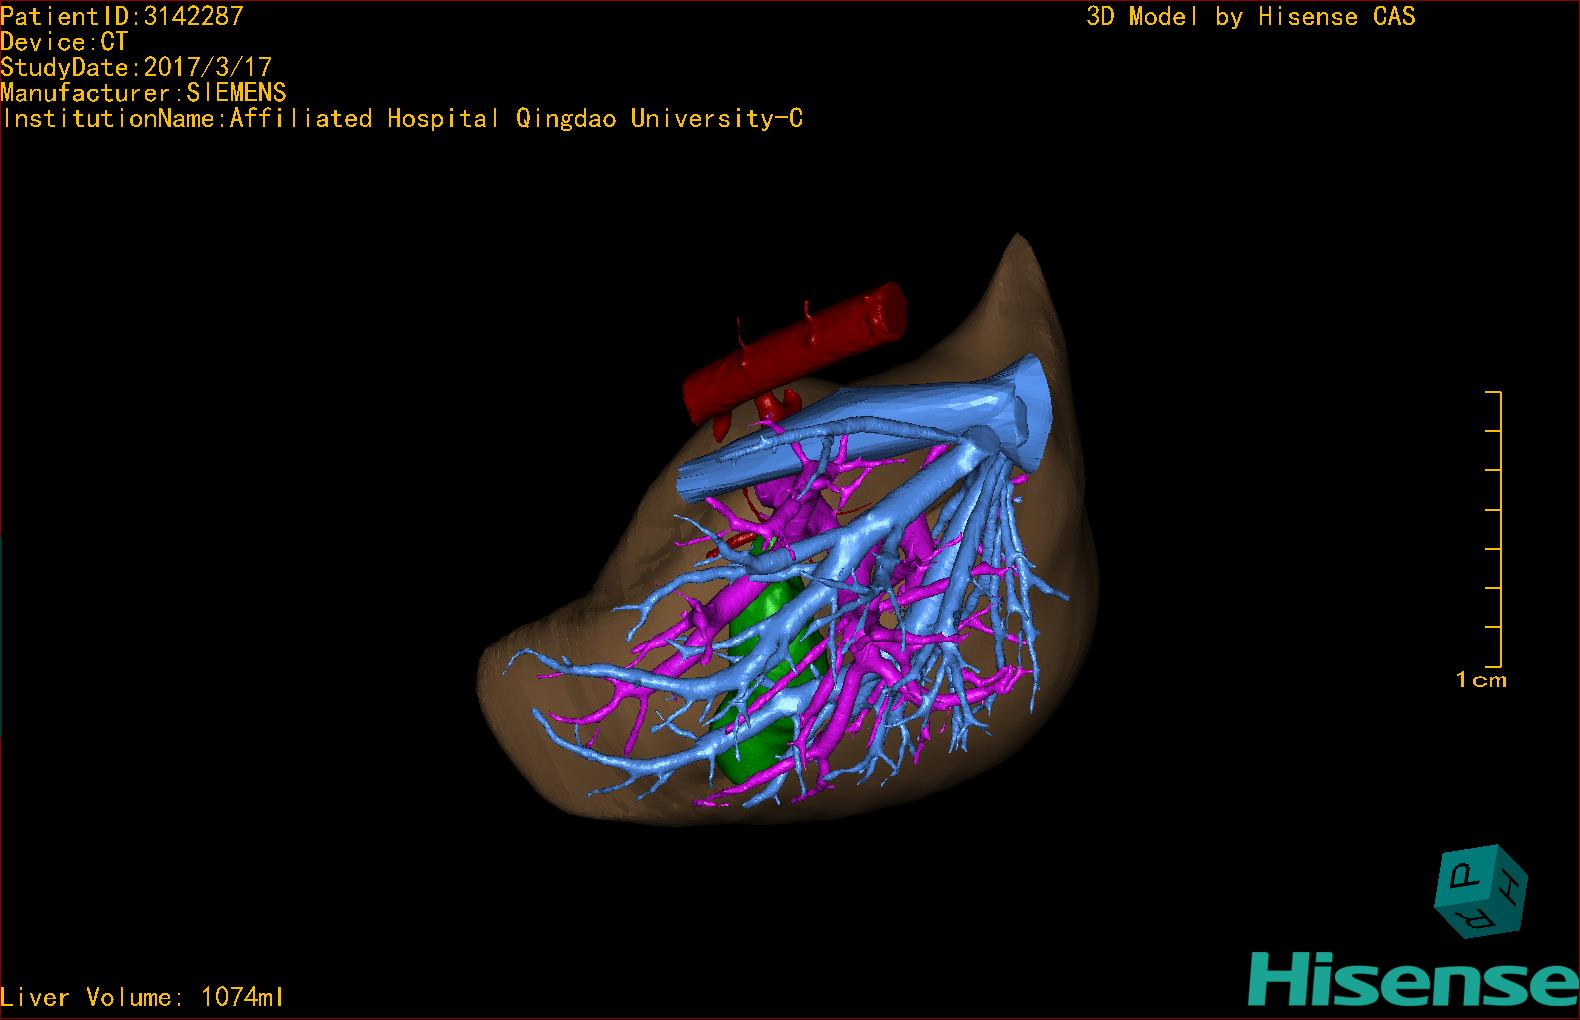
Task: Click the Manufacturer:SIEMENS text
Action: click(x=143, y=93)
